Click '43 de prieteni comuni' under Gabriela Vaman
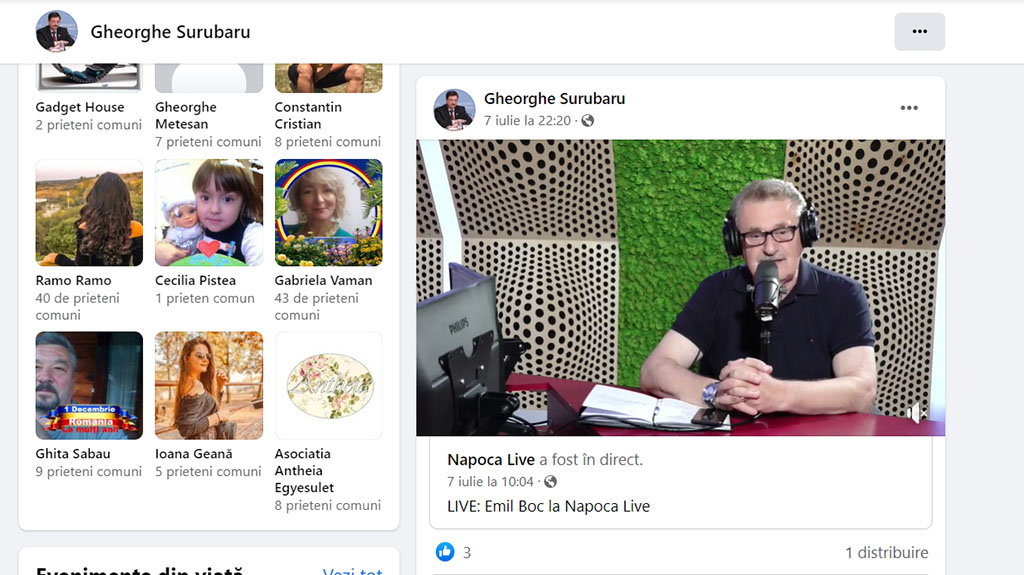The image size is (1024, 575). (317, 307)
